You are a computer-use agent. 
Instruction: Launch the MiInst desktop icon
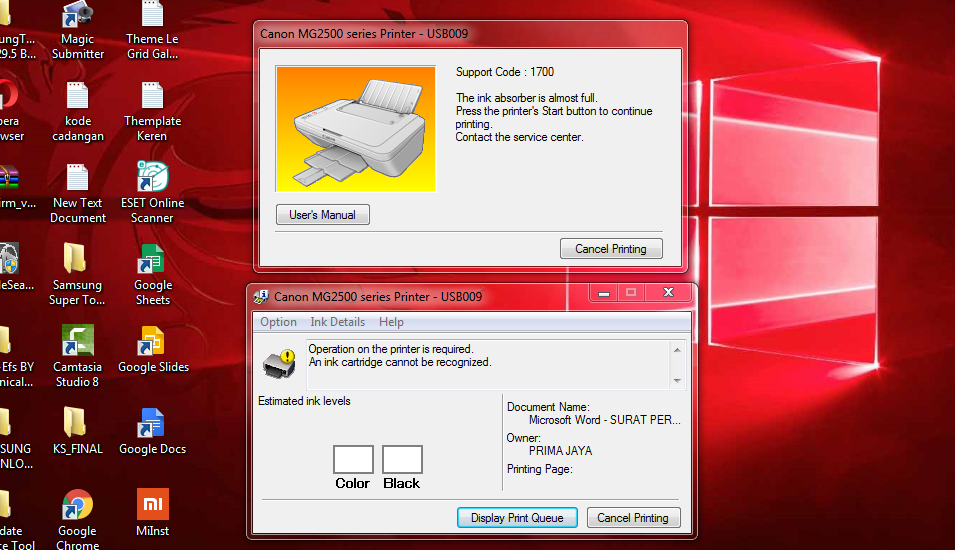point(152,513)
